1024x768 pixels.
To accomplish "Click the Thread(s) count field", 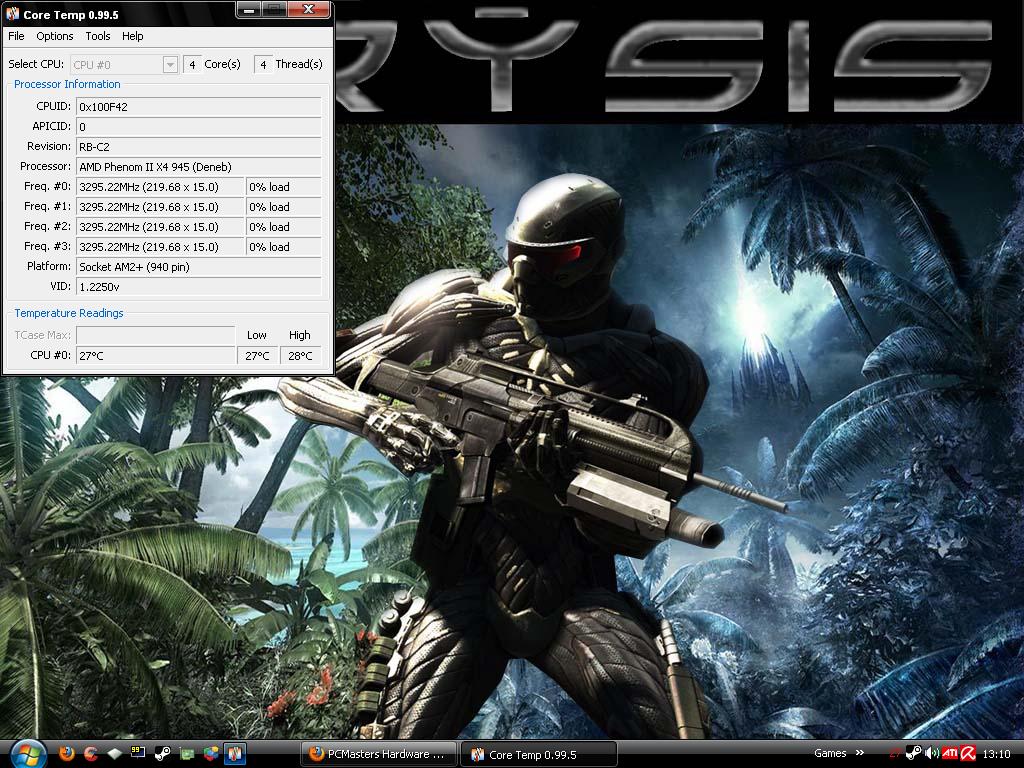I will point(263,64).
